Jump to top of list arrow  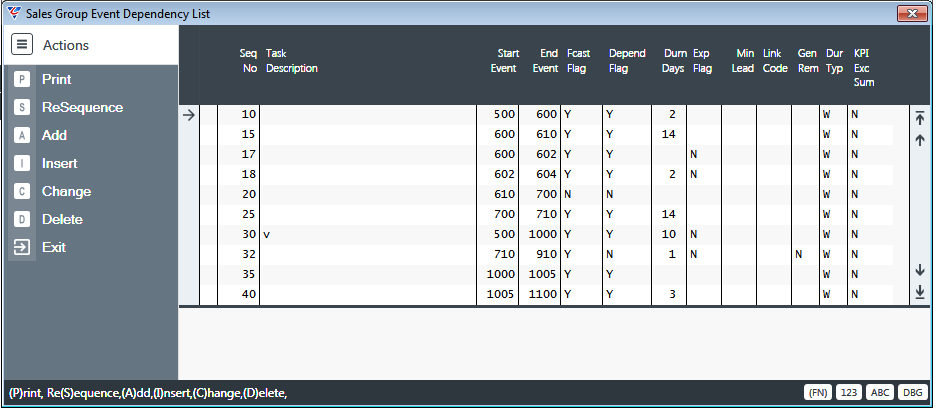click(x=920, y=118)
